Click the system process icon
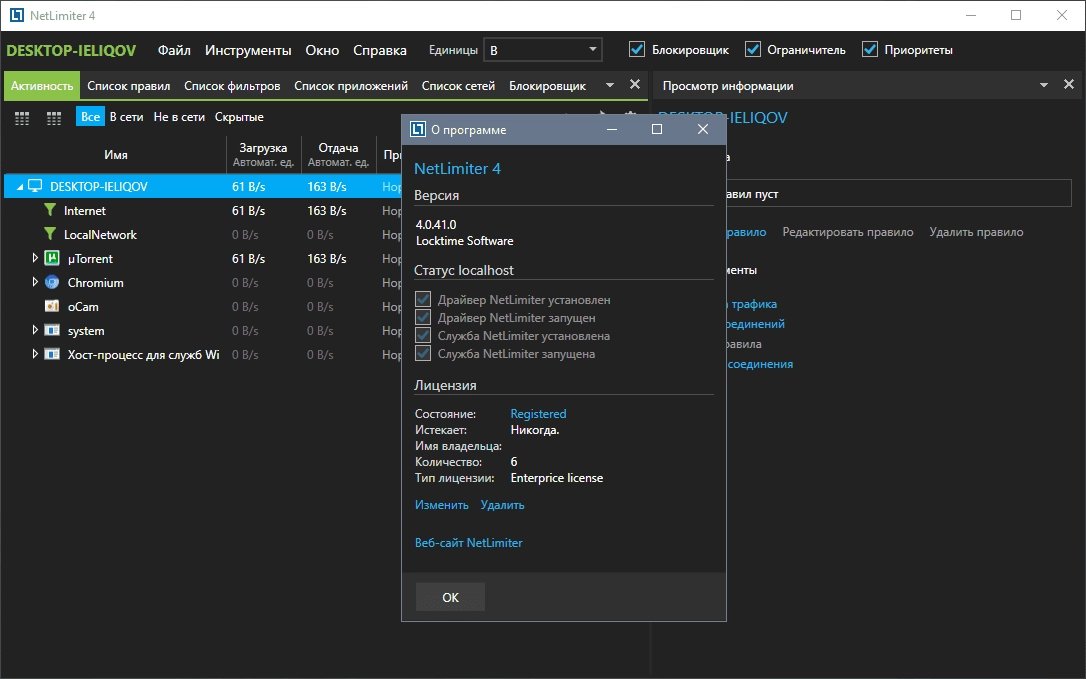Screen dimensions: 1086x679 [x=52, y=330]
